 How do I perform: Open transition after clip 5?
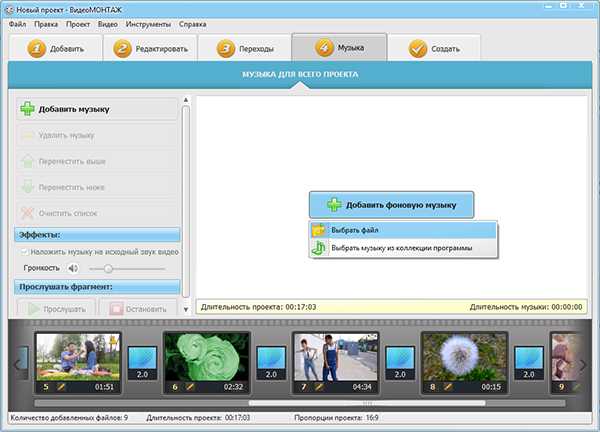click(x=142, y=363)
